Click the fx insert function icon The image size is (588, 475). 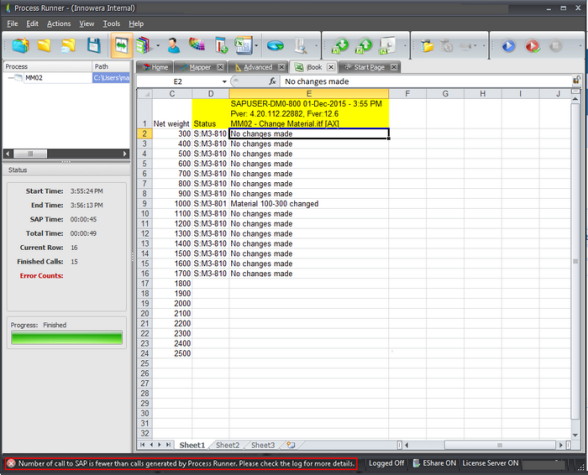click(x=273, y=81)
